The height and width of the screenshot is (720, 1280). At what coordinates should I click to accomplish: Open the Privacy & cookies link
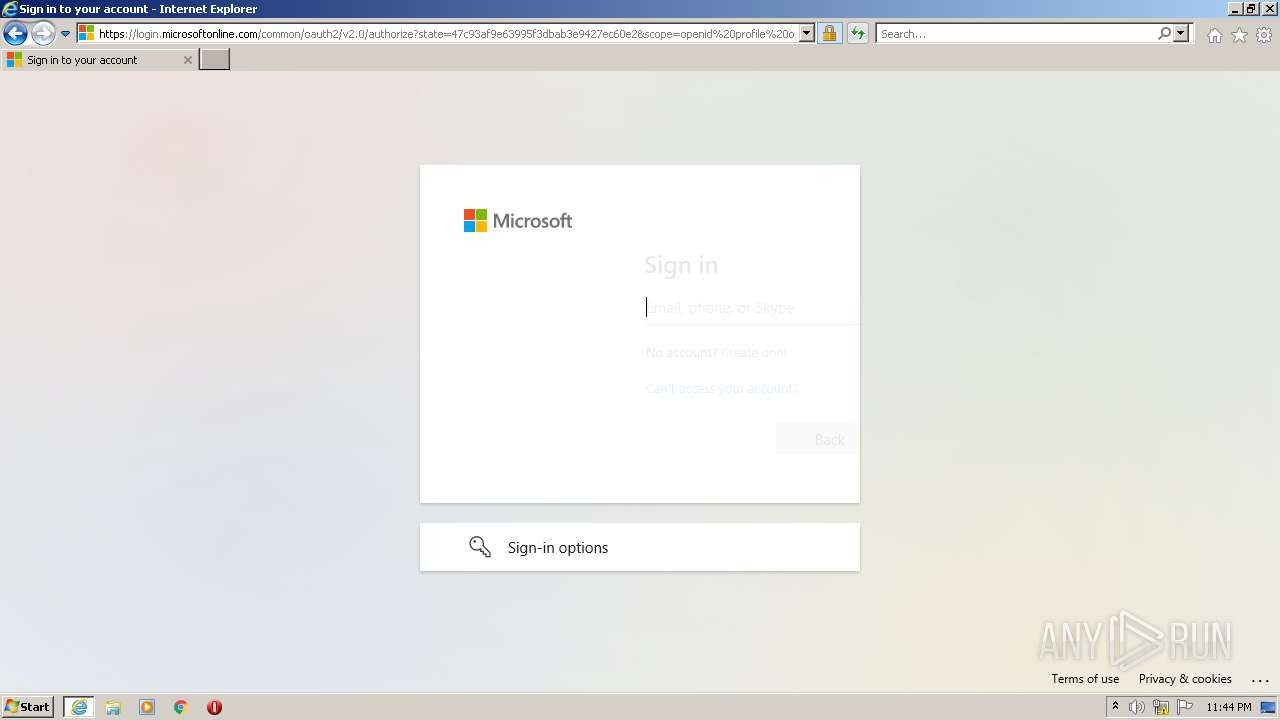(x=1185, y=679)
